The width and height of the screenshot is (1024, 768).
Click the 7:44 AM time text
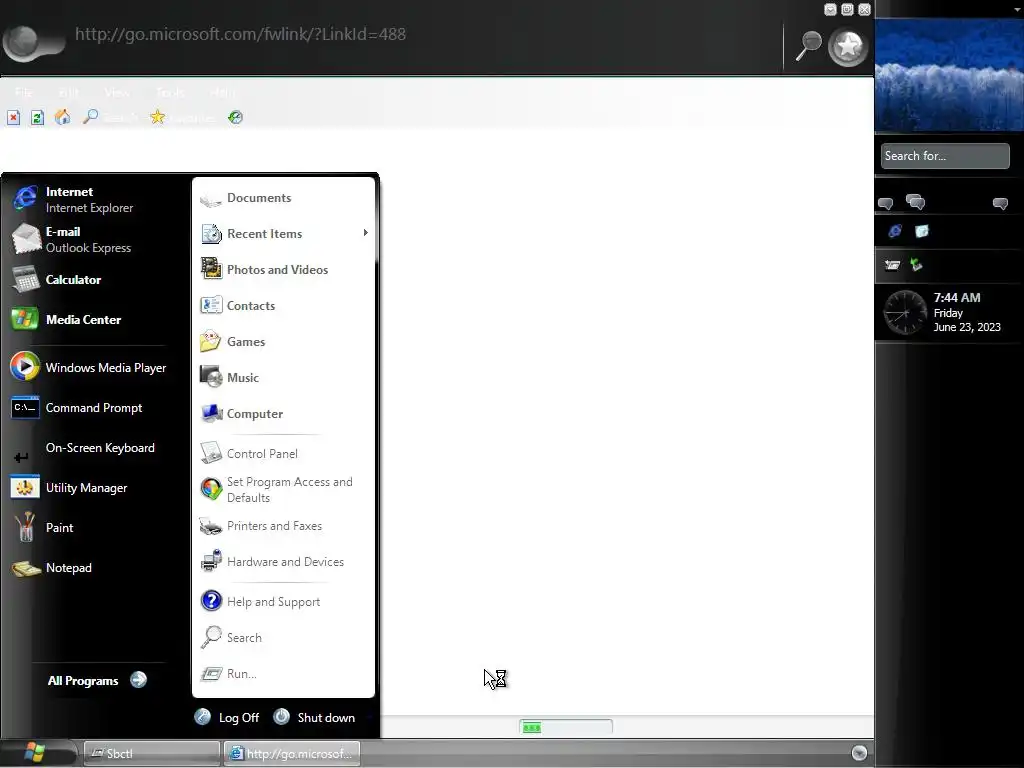click(x=957, y=297)
